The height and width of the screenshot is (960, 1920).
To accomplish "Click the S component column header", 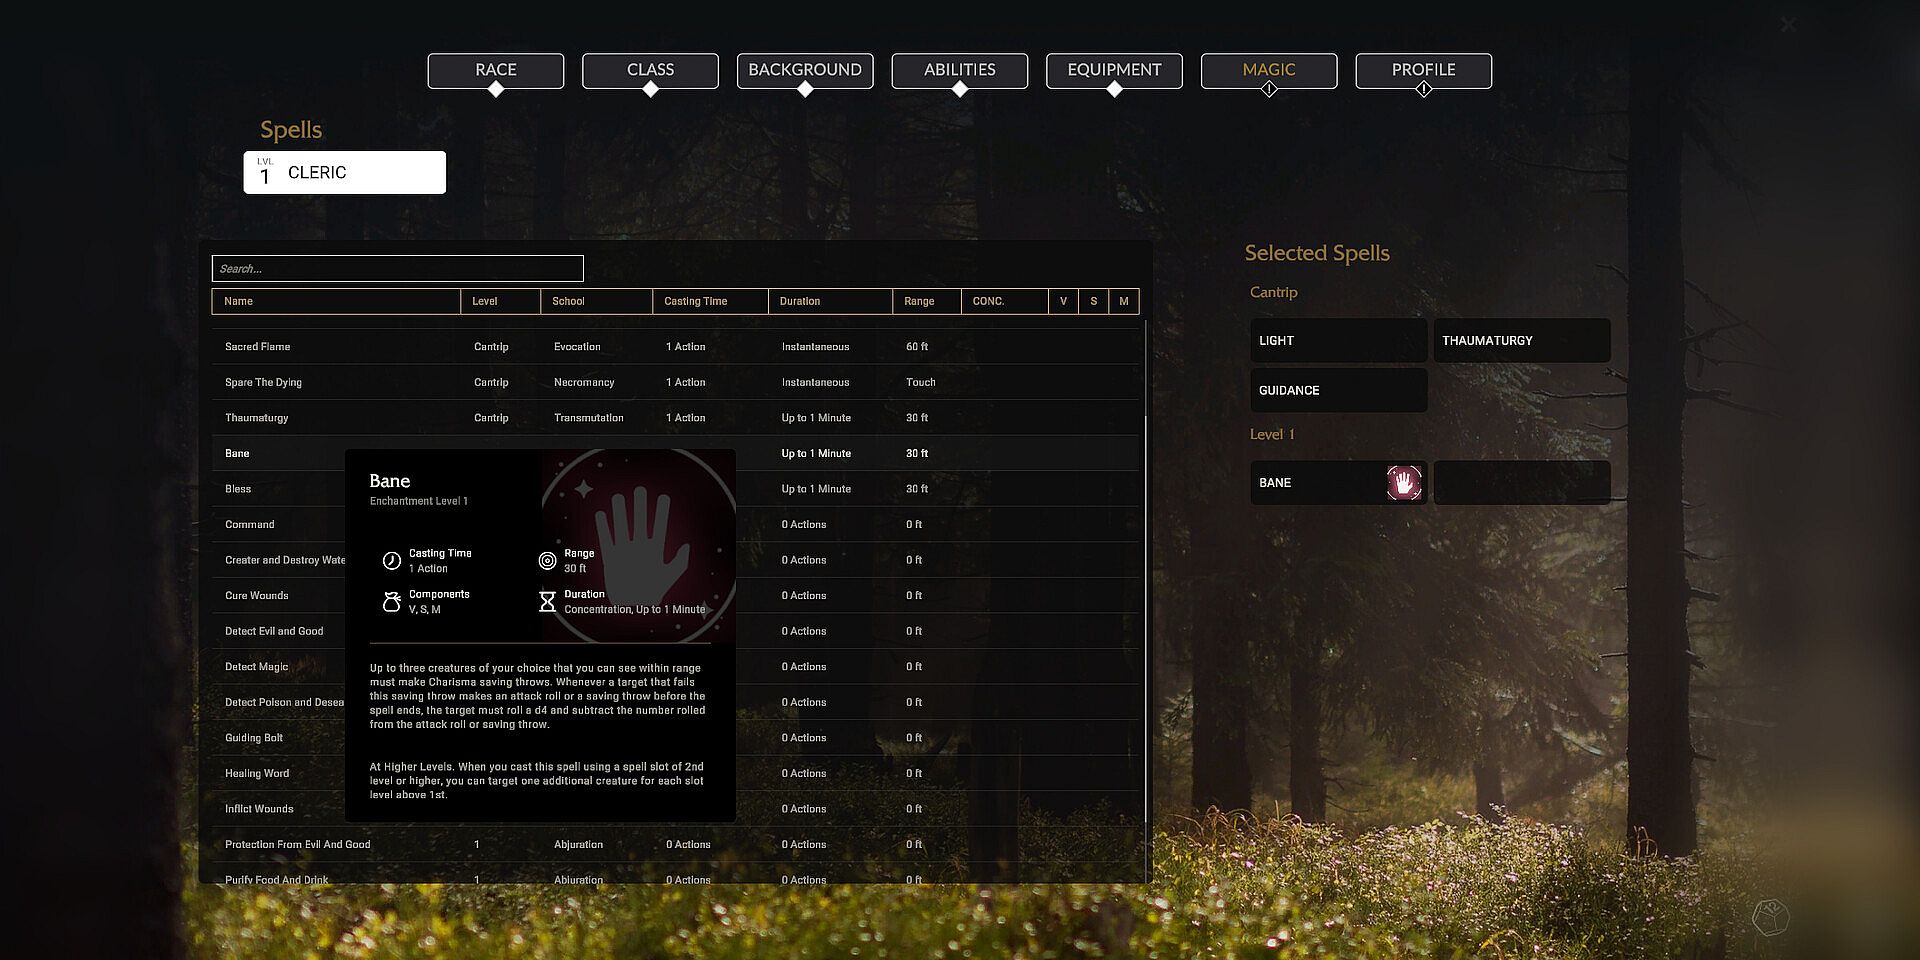I will click(x=1093, y=301).
